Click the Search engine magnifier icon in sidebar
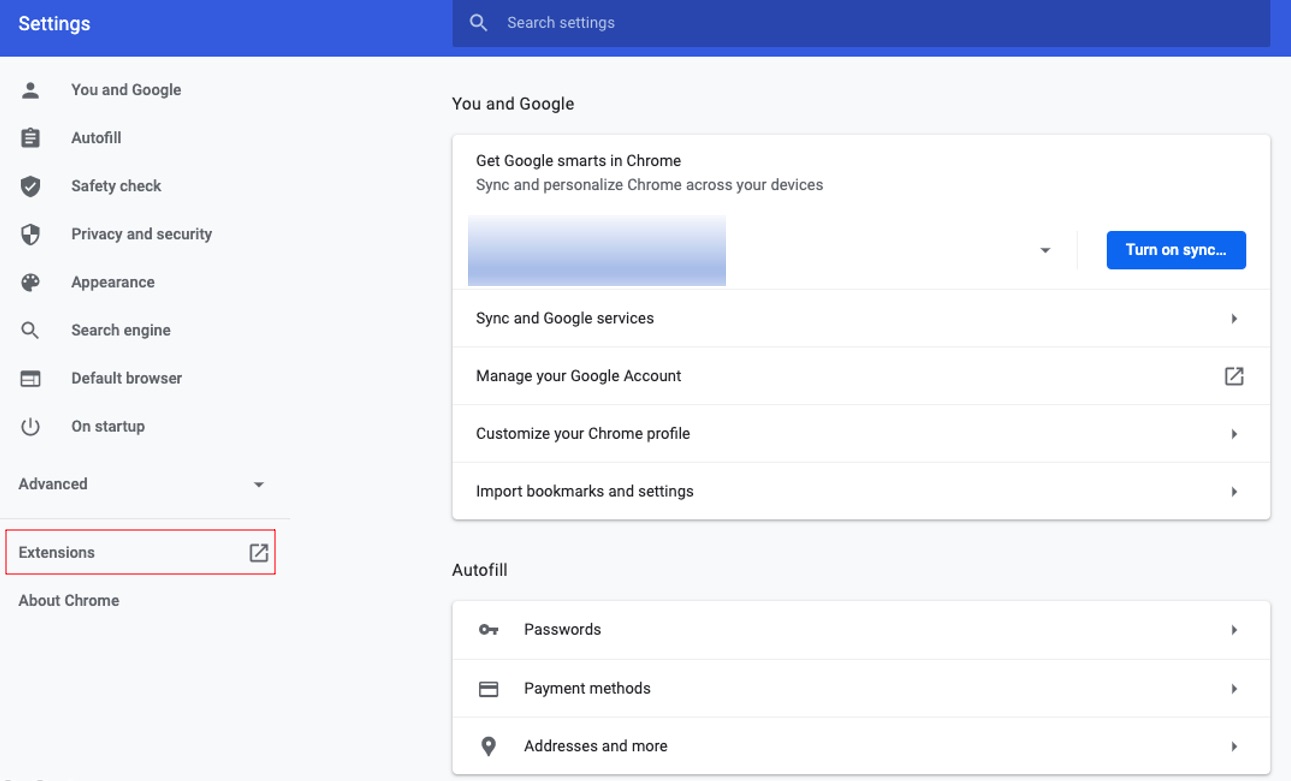Image resolution: width=1291 pixels, height=781 pixels. (31, 330)
